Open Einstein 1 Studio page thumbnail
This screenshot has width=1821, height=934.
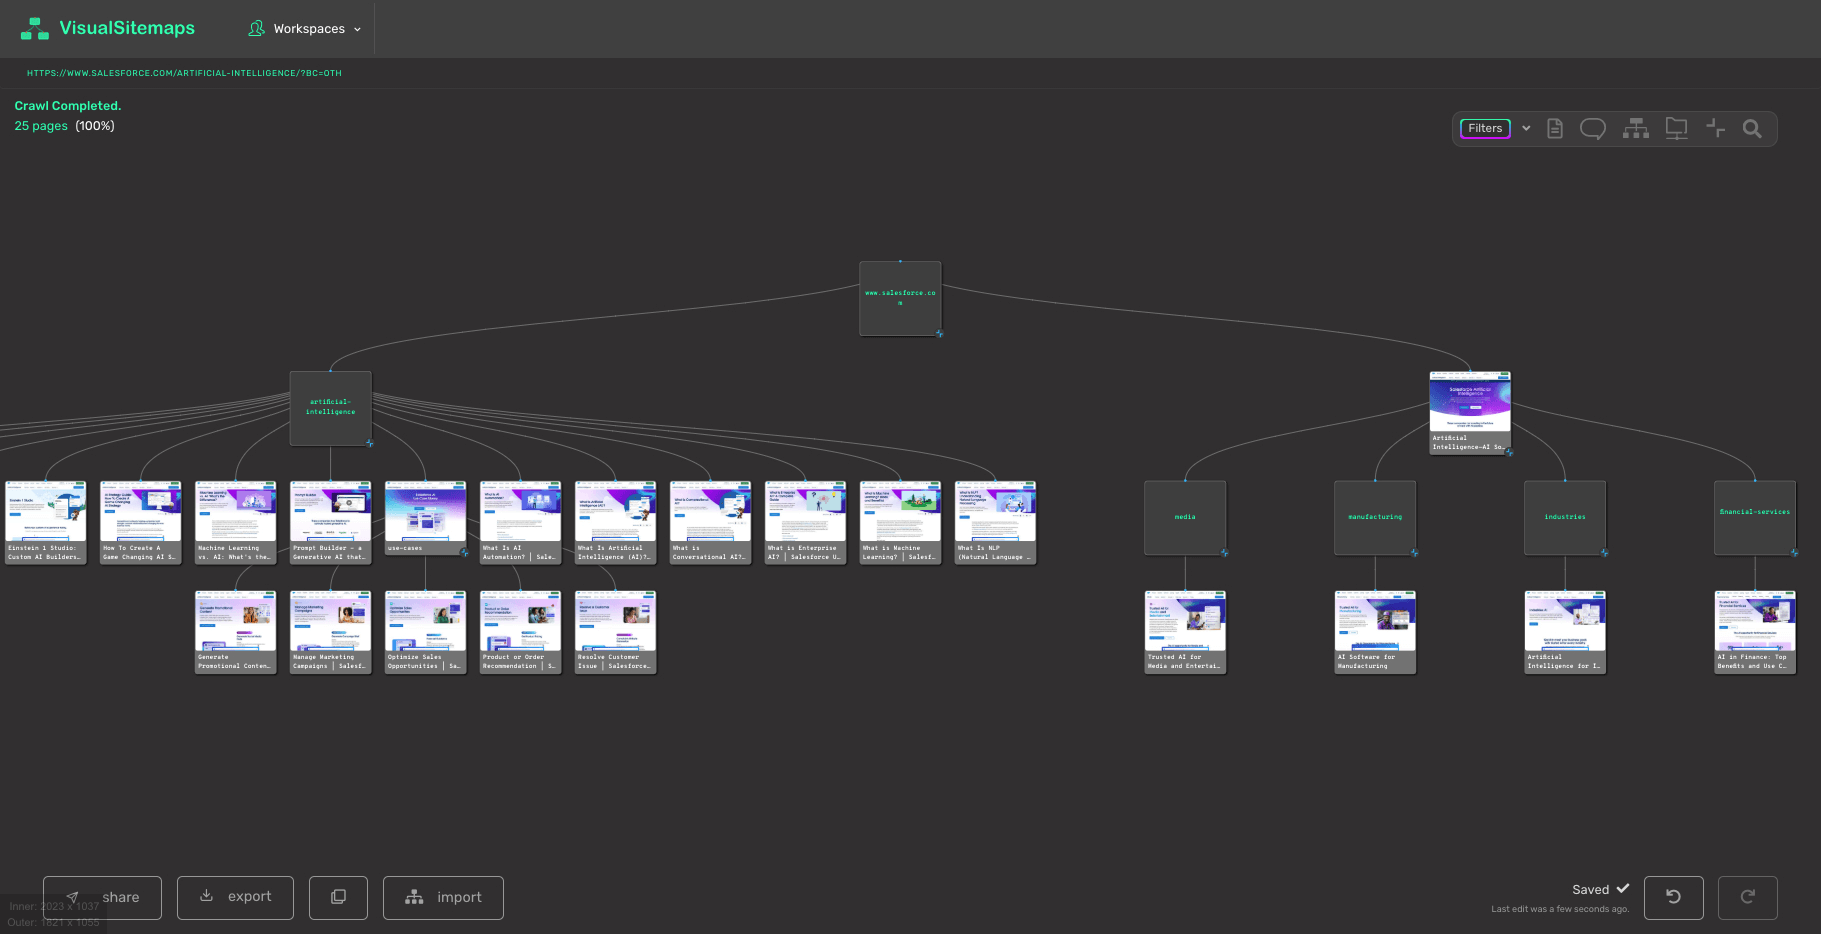click(x=45, y=522)
